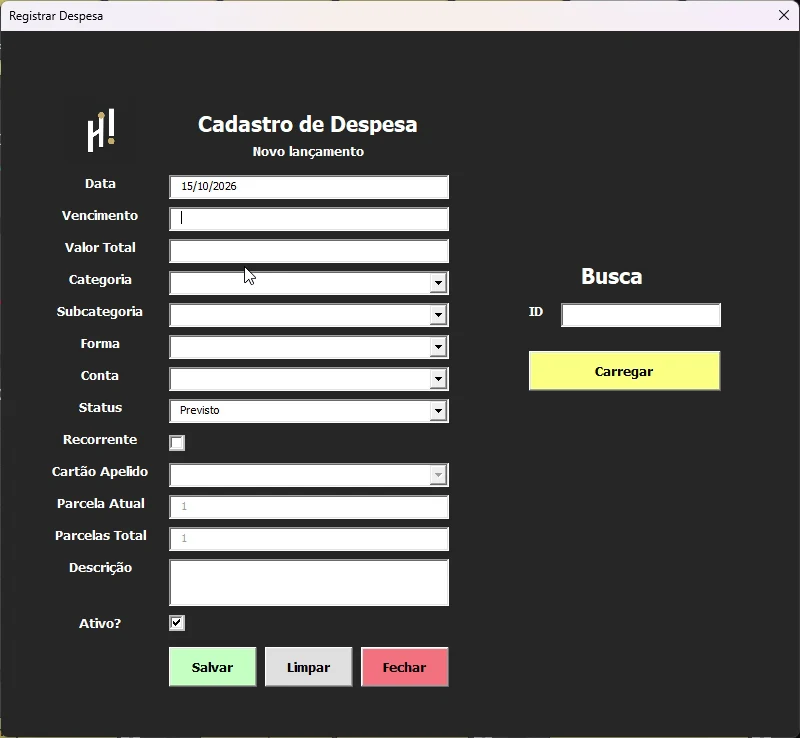Click the Cartão Apelido label

click(100, 472)
